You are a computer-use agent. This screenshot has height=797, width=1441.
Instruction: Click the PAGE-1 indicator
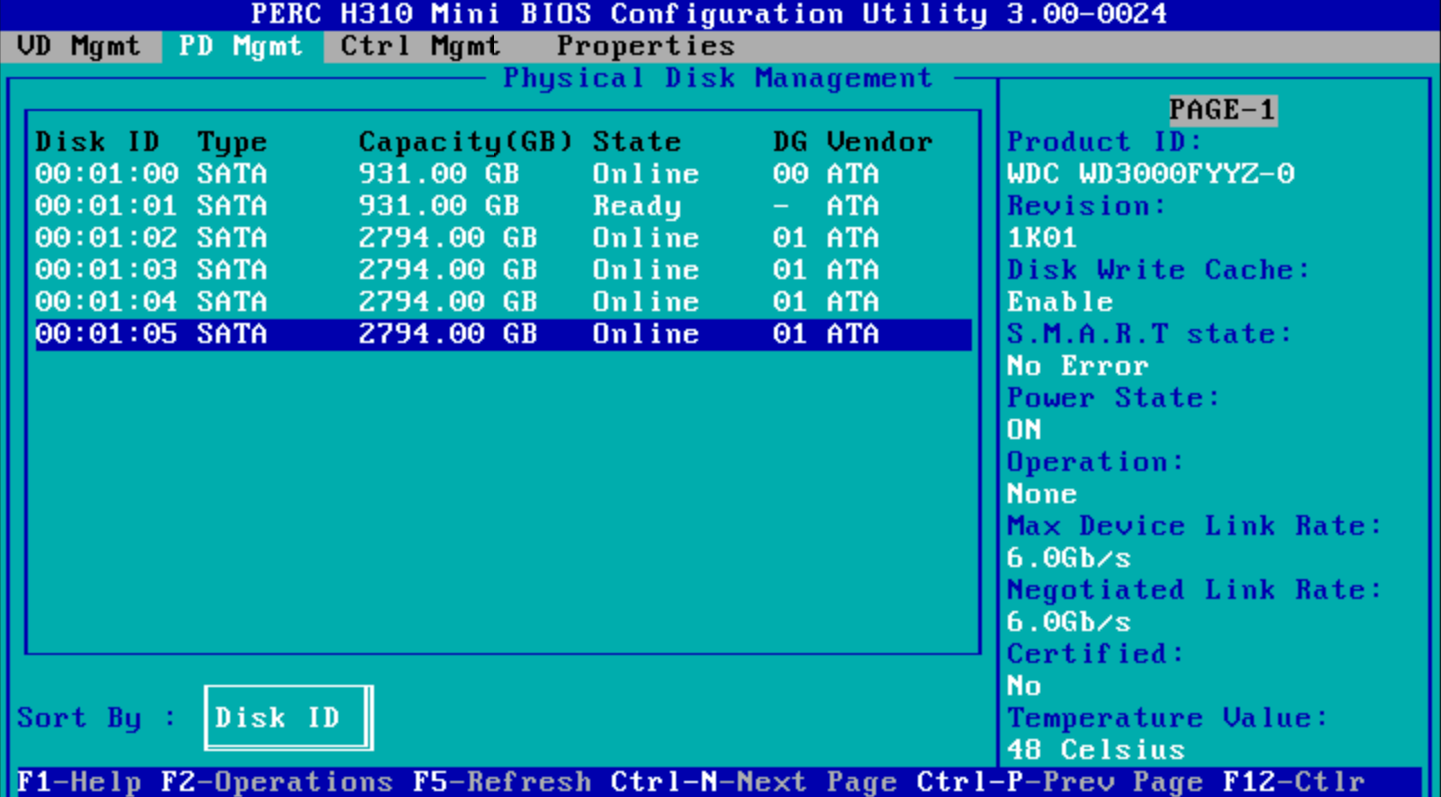point(1222,110)
